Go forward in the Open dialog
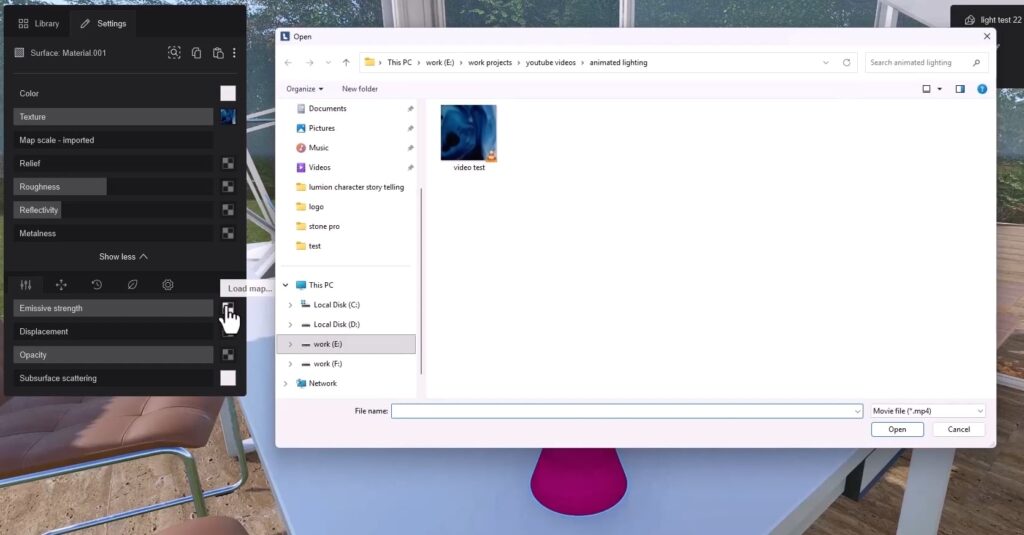 coord(310,63)
